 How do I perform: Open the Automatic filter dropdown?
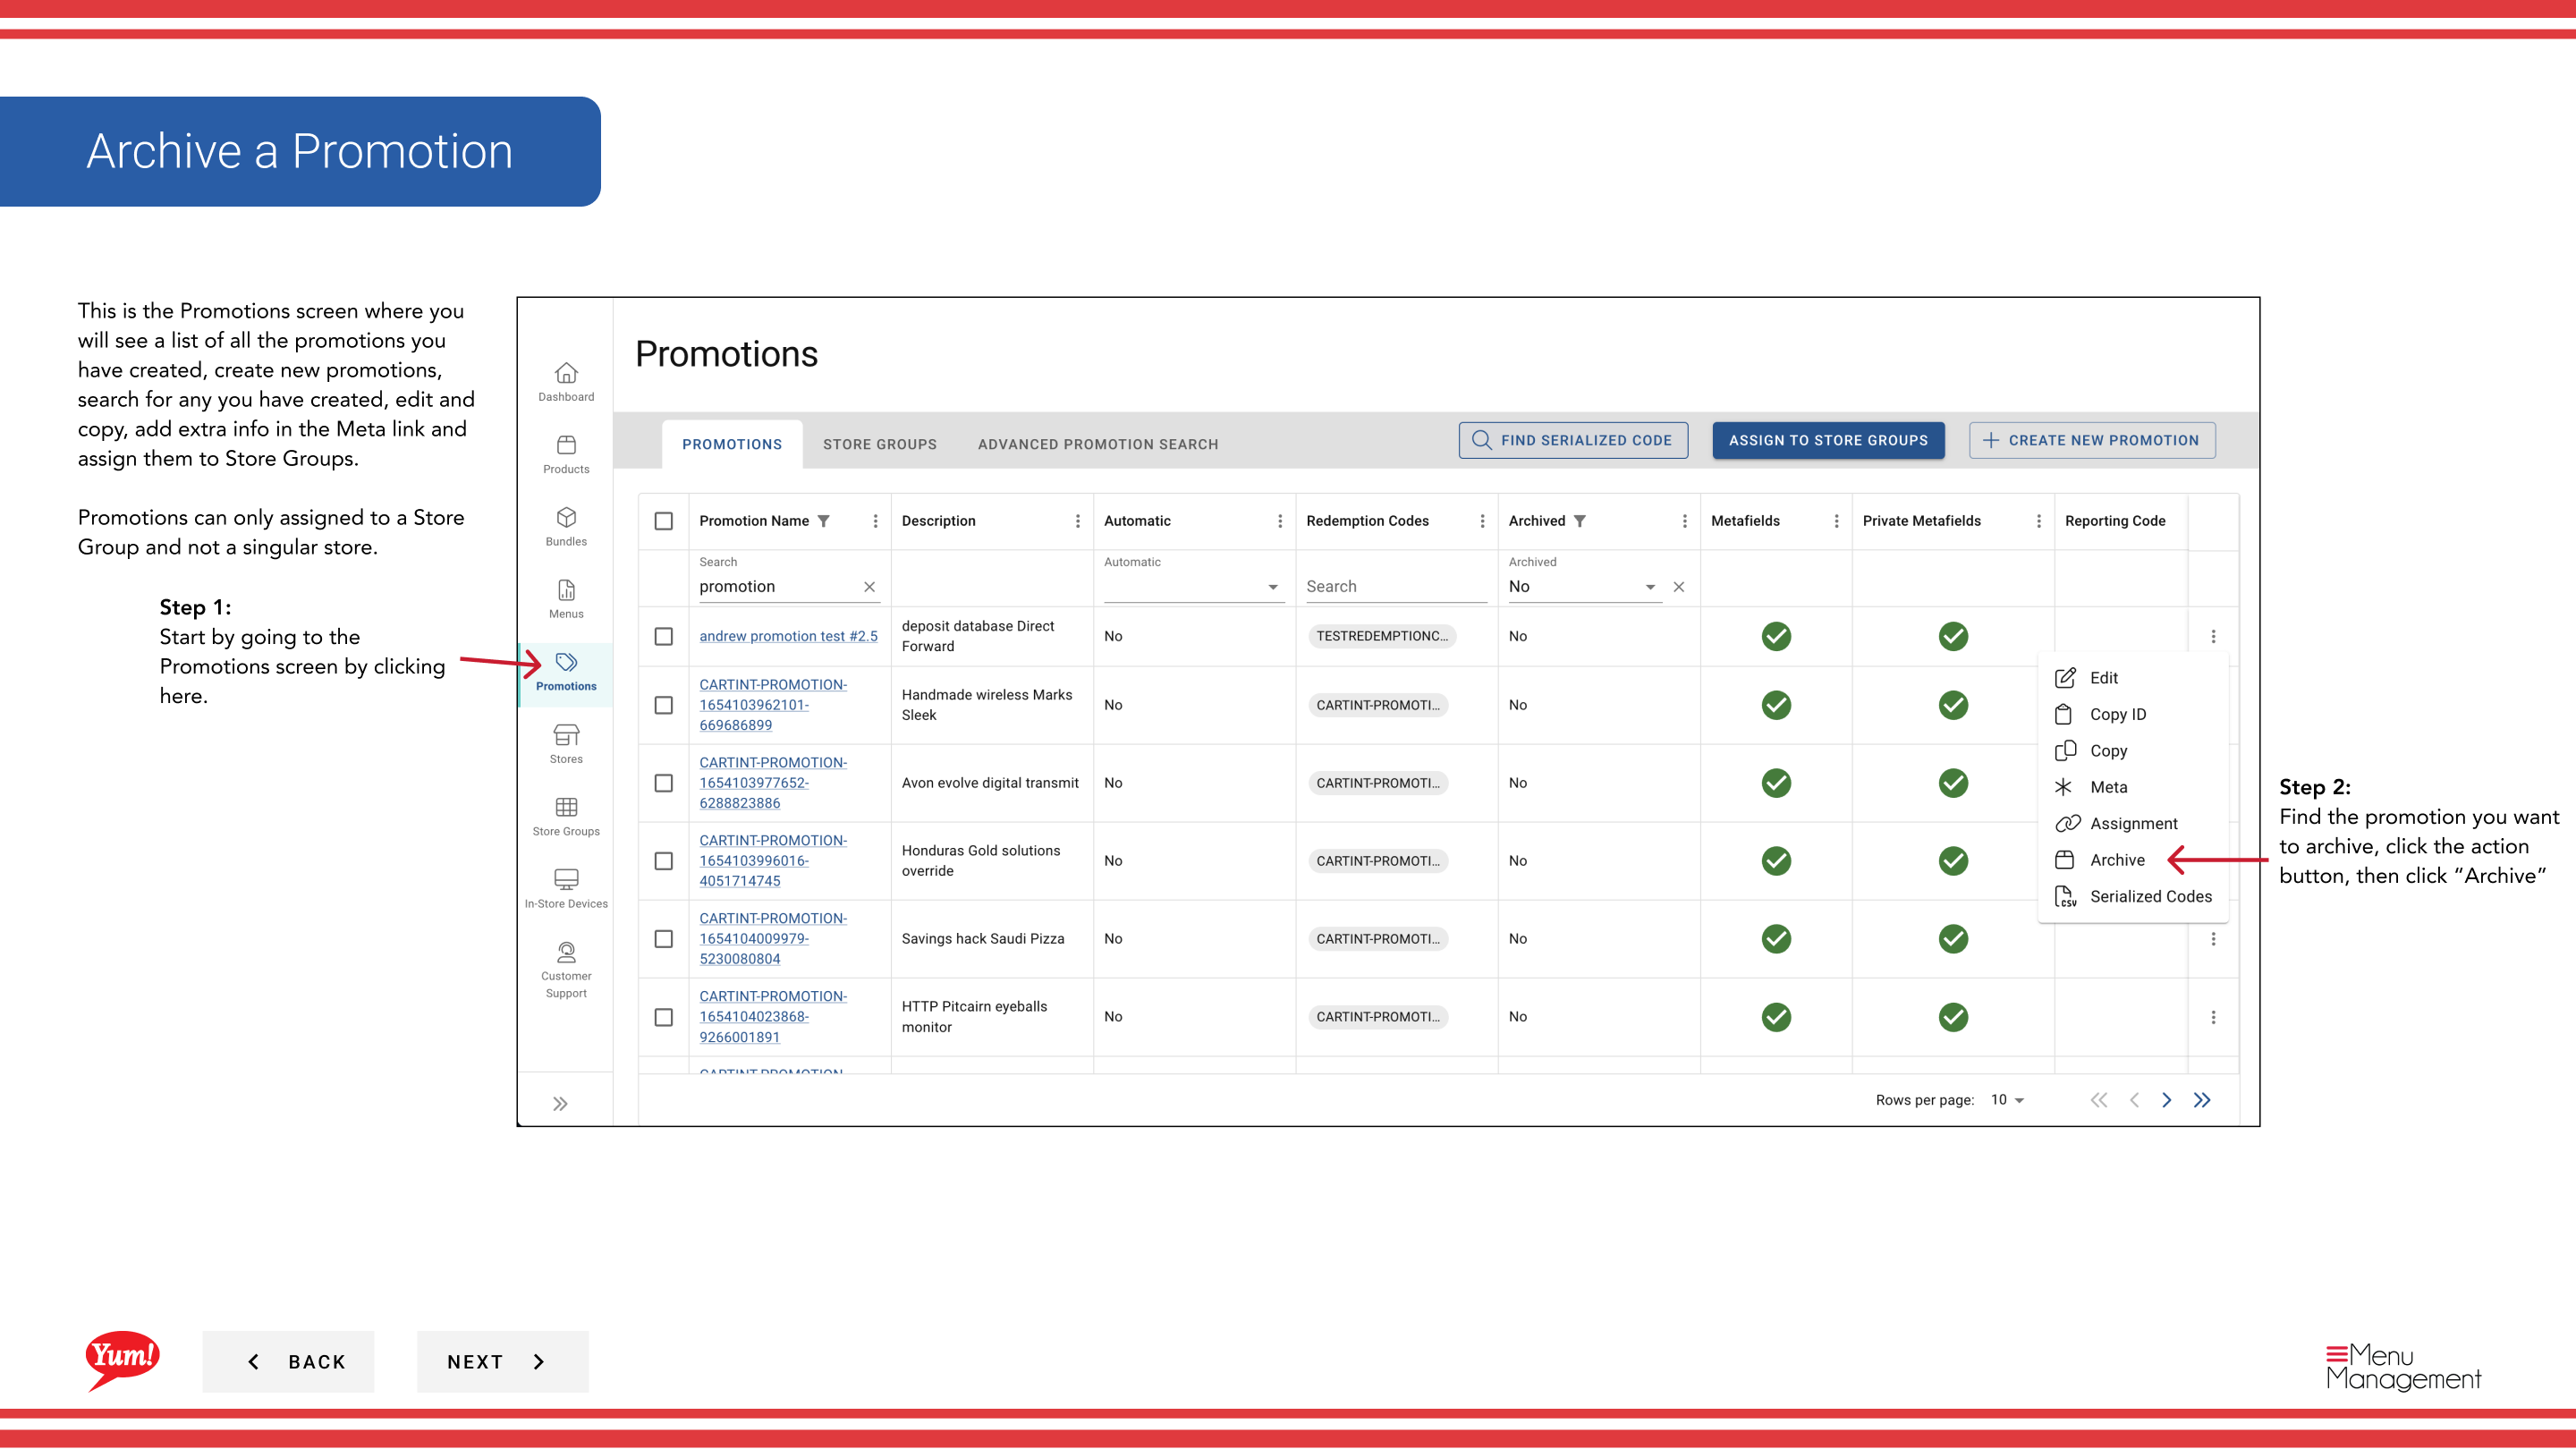coord(1193,587)
